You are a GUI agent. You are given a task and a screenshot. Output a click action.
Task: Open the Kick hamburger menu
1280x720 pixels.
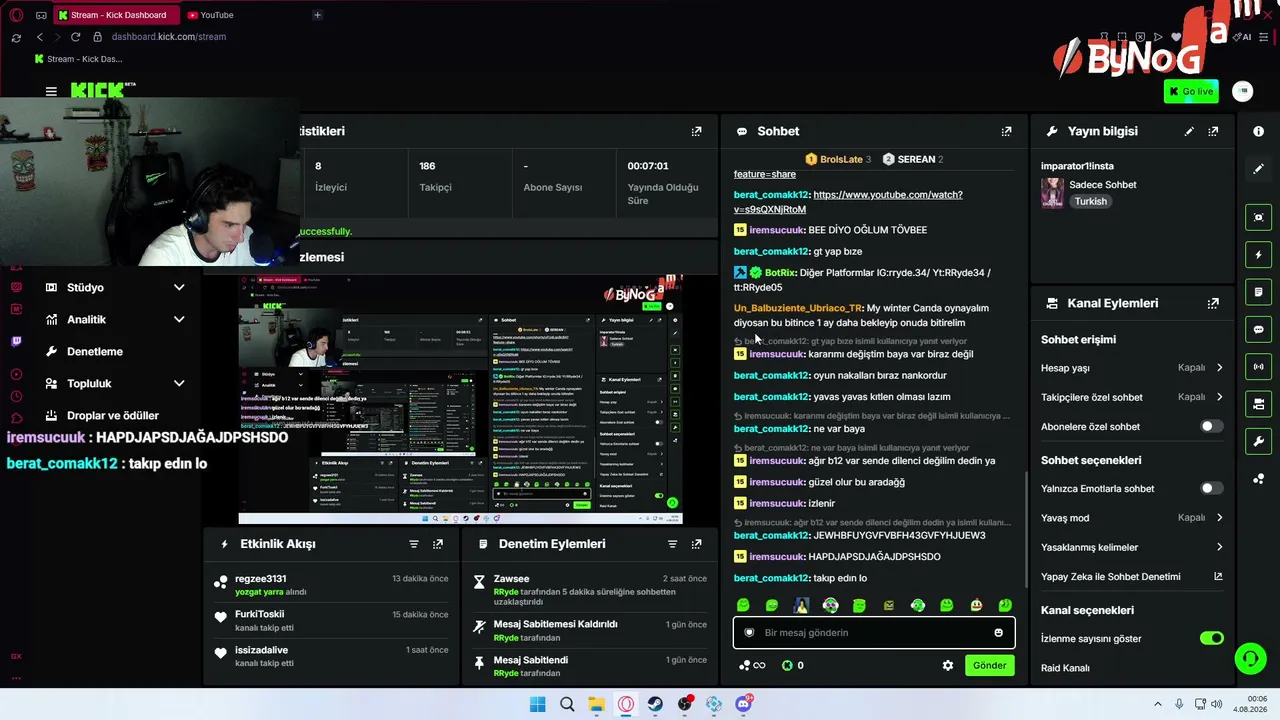[51, 91]
